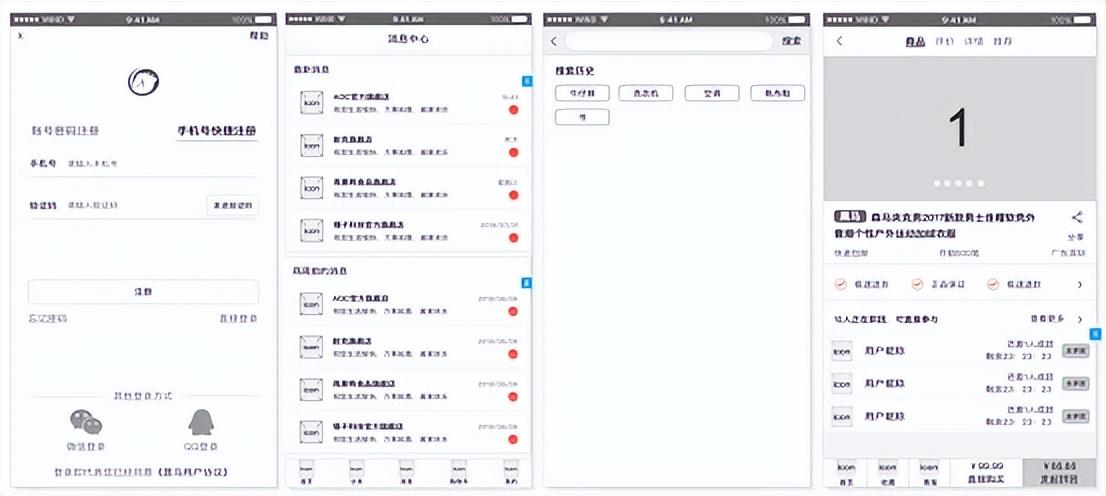Select the 空调 search history tag
Screen dimensions: 1106x496
coord(712,93)
